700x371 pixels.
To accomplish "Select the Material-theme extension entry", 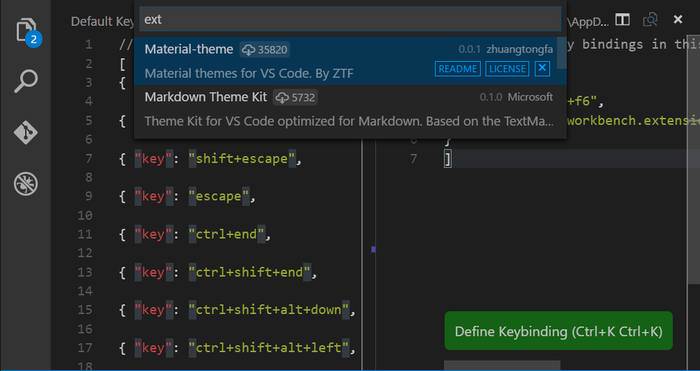I will 350,61.
